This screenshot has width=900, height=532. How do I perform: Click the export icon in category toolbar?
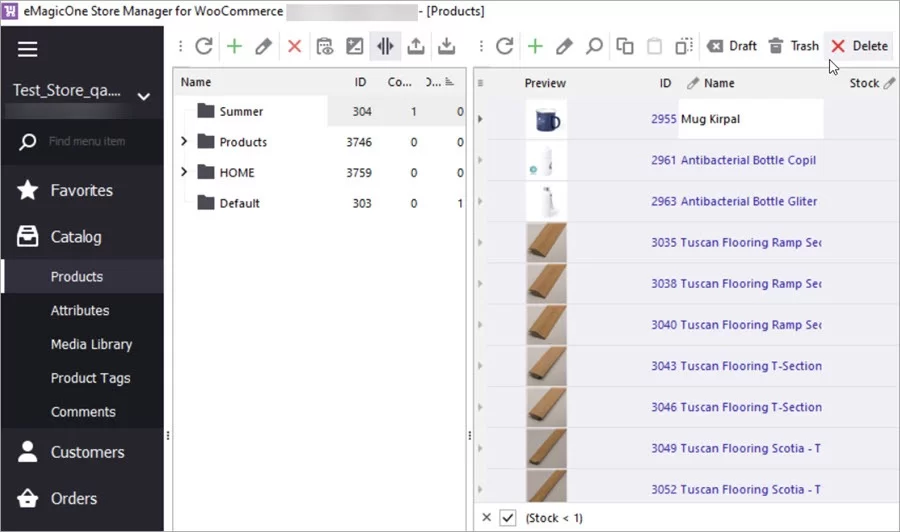(x=416, y=46)
